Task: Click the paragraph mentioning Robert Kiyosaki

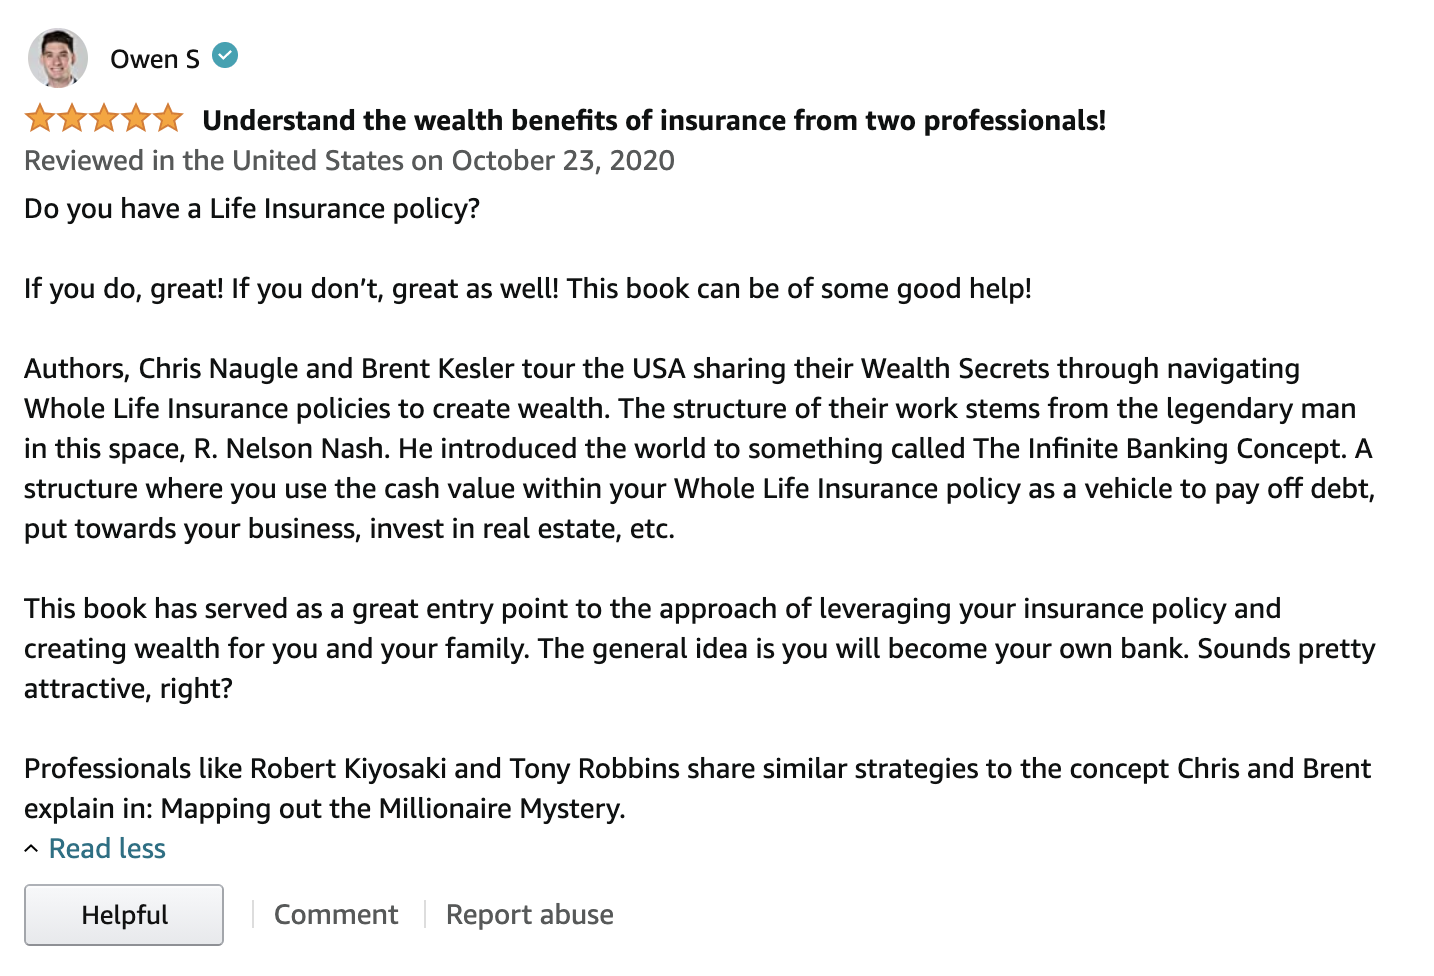Action: click(x=698, y=788)
